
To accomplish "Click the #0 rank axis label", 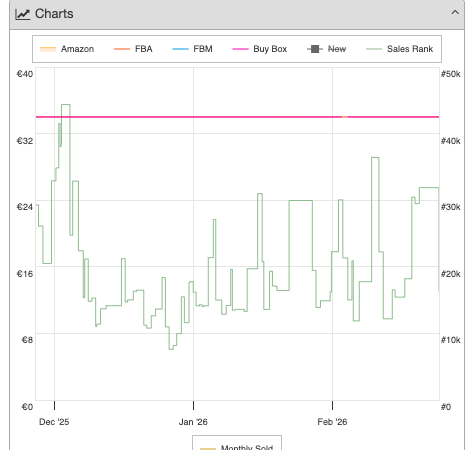I will coord(446,407).
